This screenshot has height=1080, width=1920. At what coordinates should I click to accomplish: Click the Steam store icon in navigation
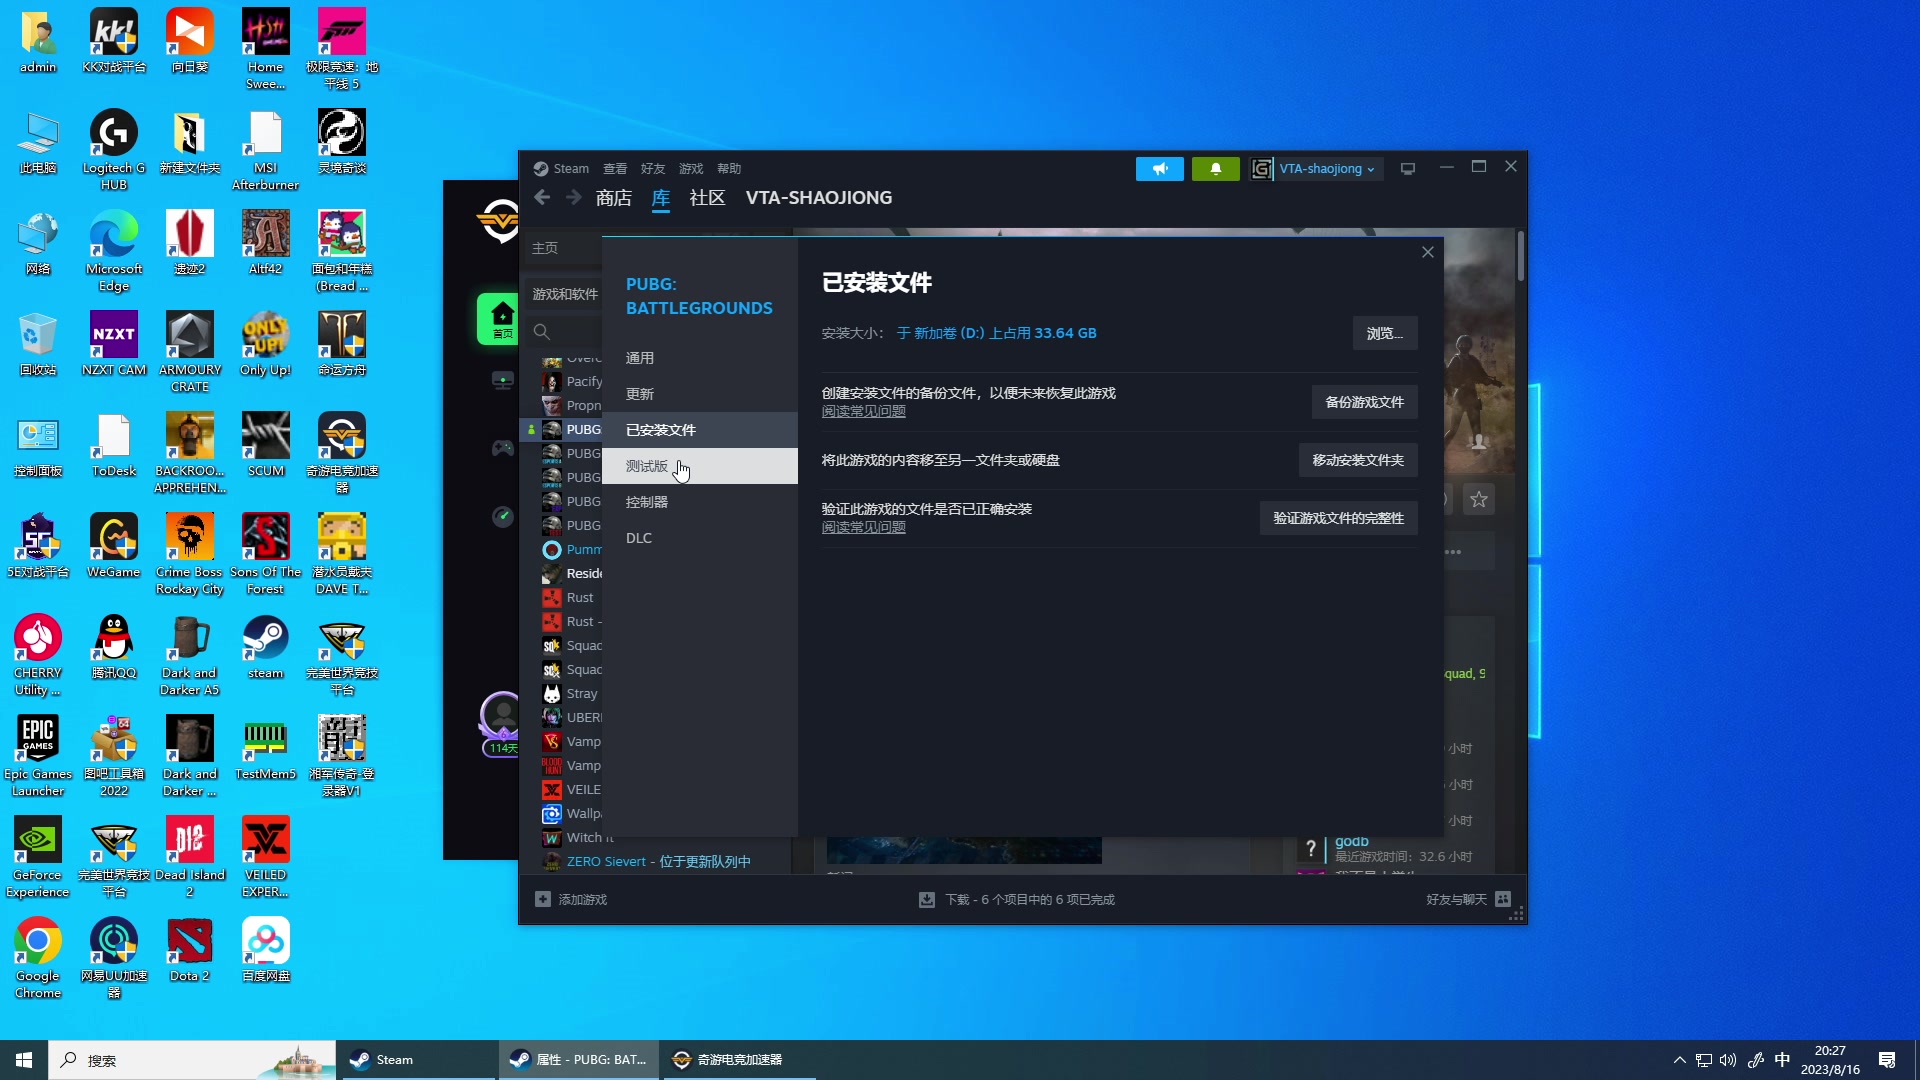coord(613,196)
